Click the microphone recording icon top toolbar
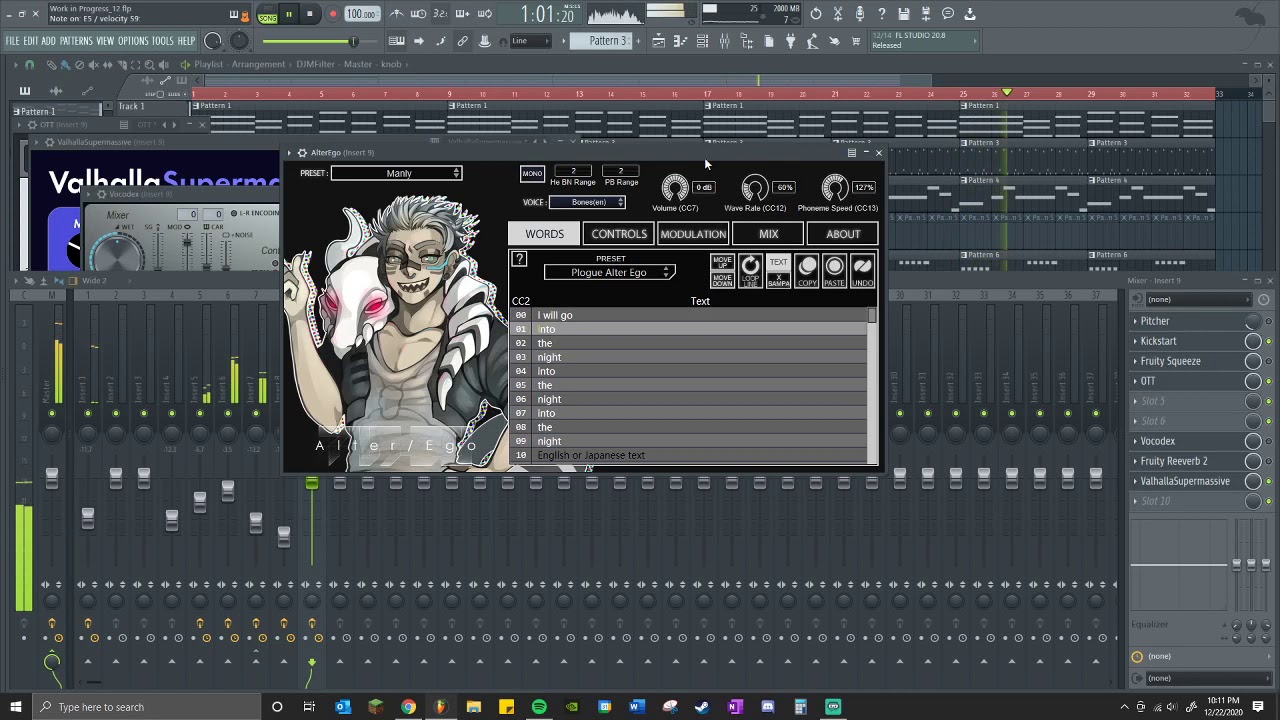Viewport: 1280px width, 720px height. click(x=860, y=14)
